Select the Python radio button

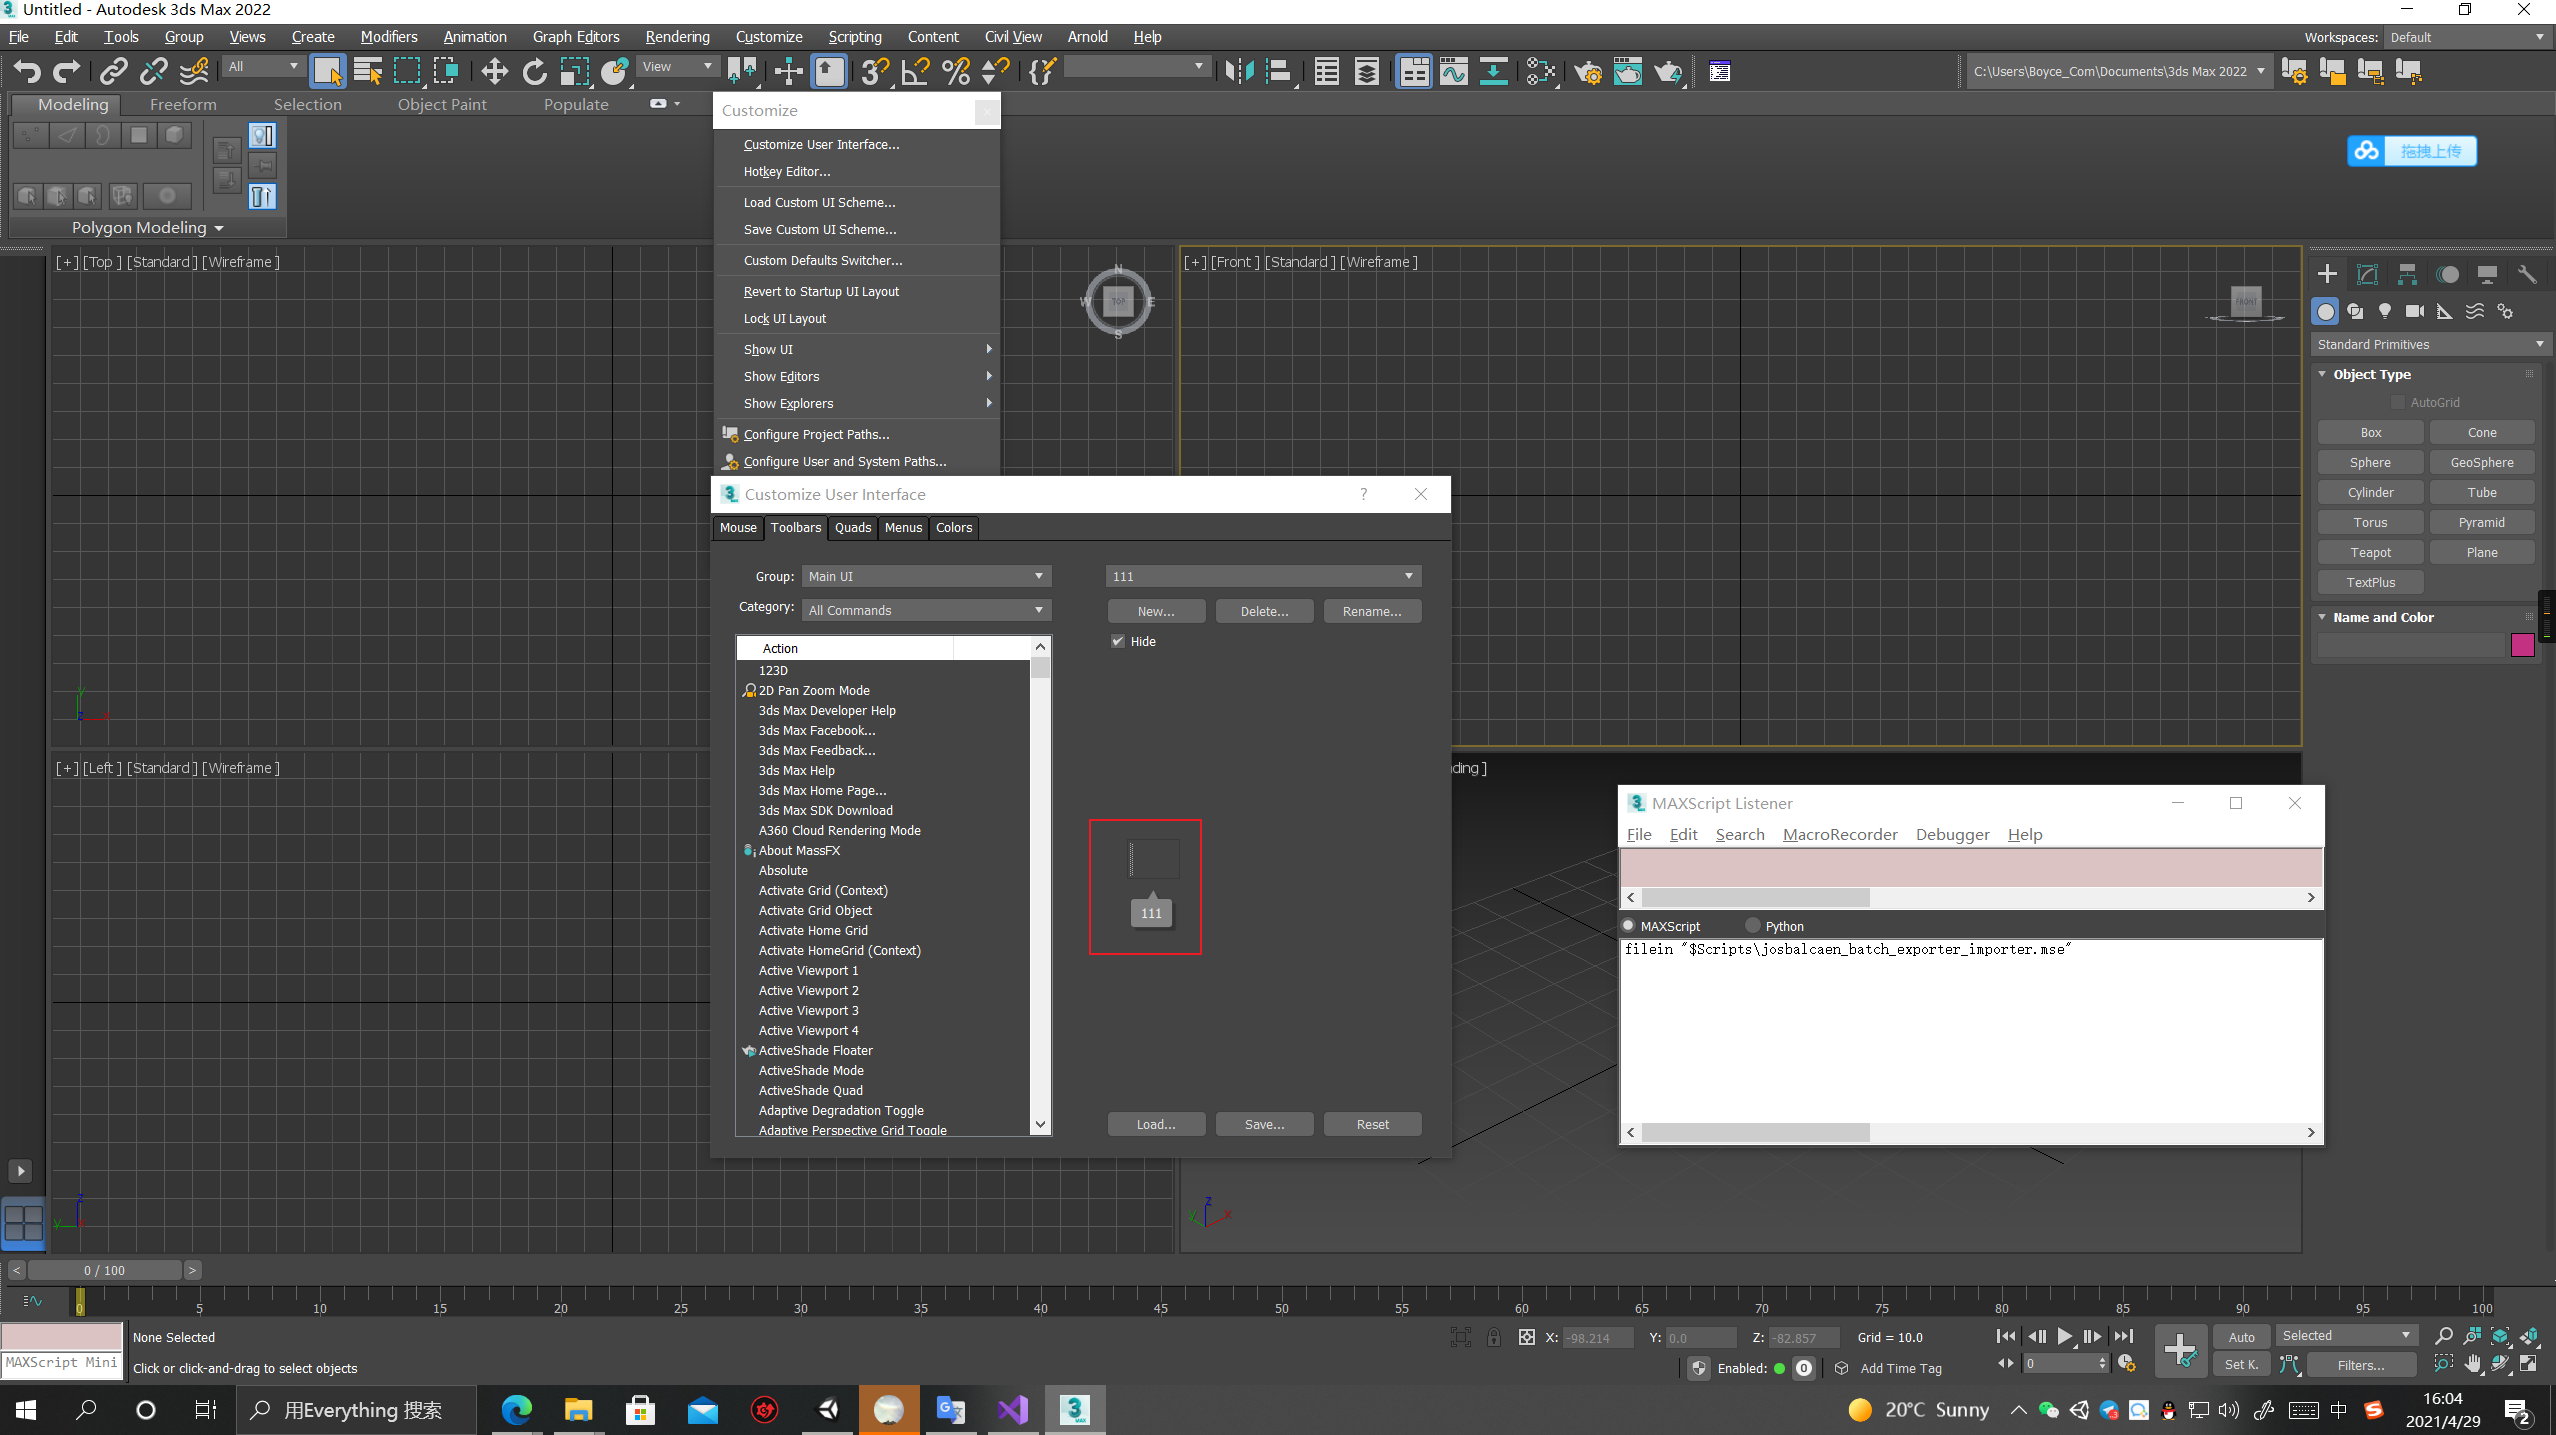click(1753, 926)
